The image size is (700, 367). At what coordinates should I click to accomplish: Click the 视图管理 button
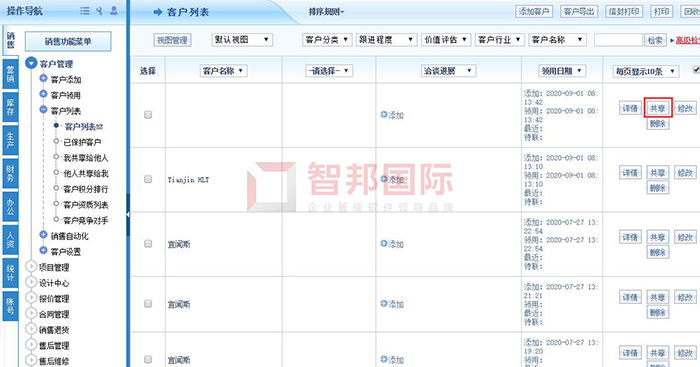point(173,40)
